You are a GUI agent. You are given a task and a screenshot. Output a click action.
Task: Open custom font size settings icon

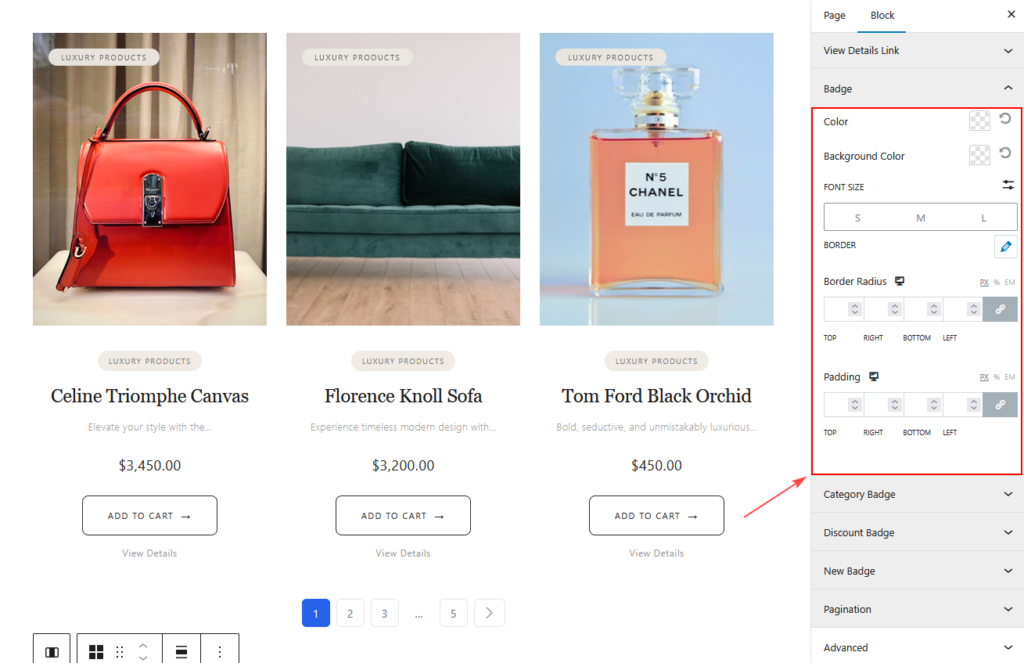[x=1008, y=185]
